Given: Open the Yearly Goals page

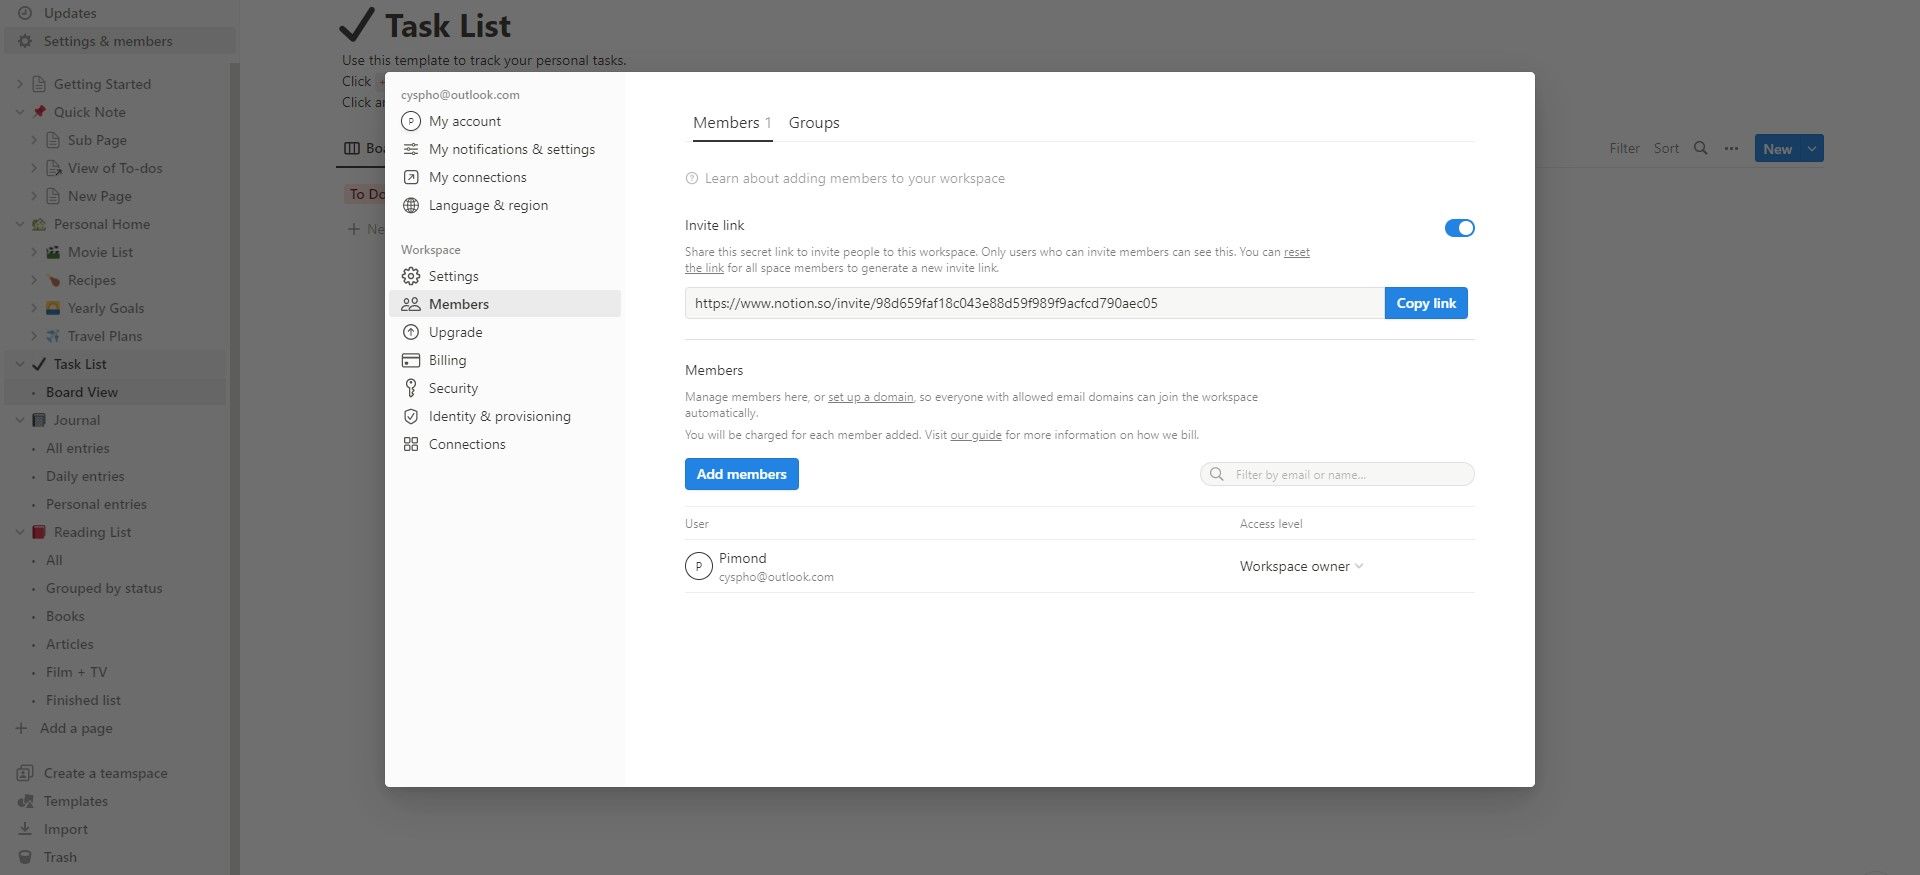Looking at the screenshot, I should (106, 308).
